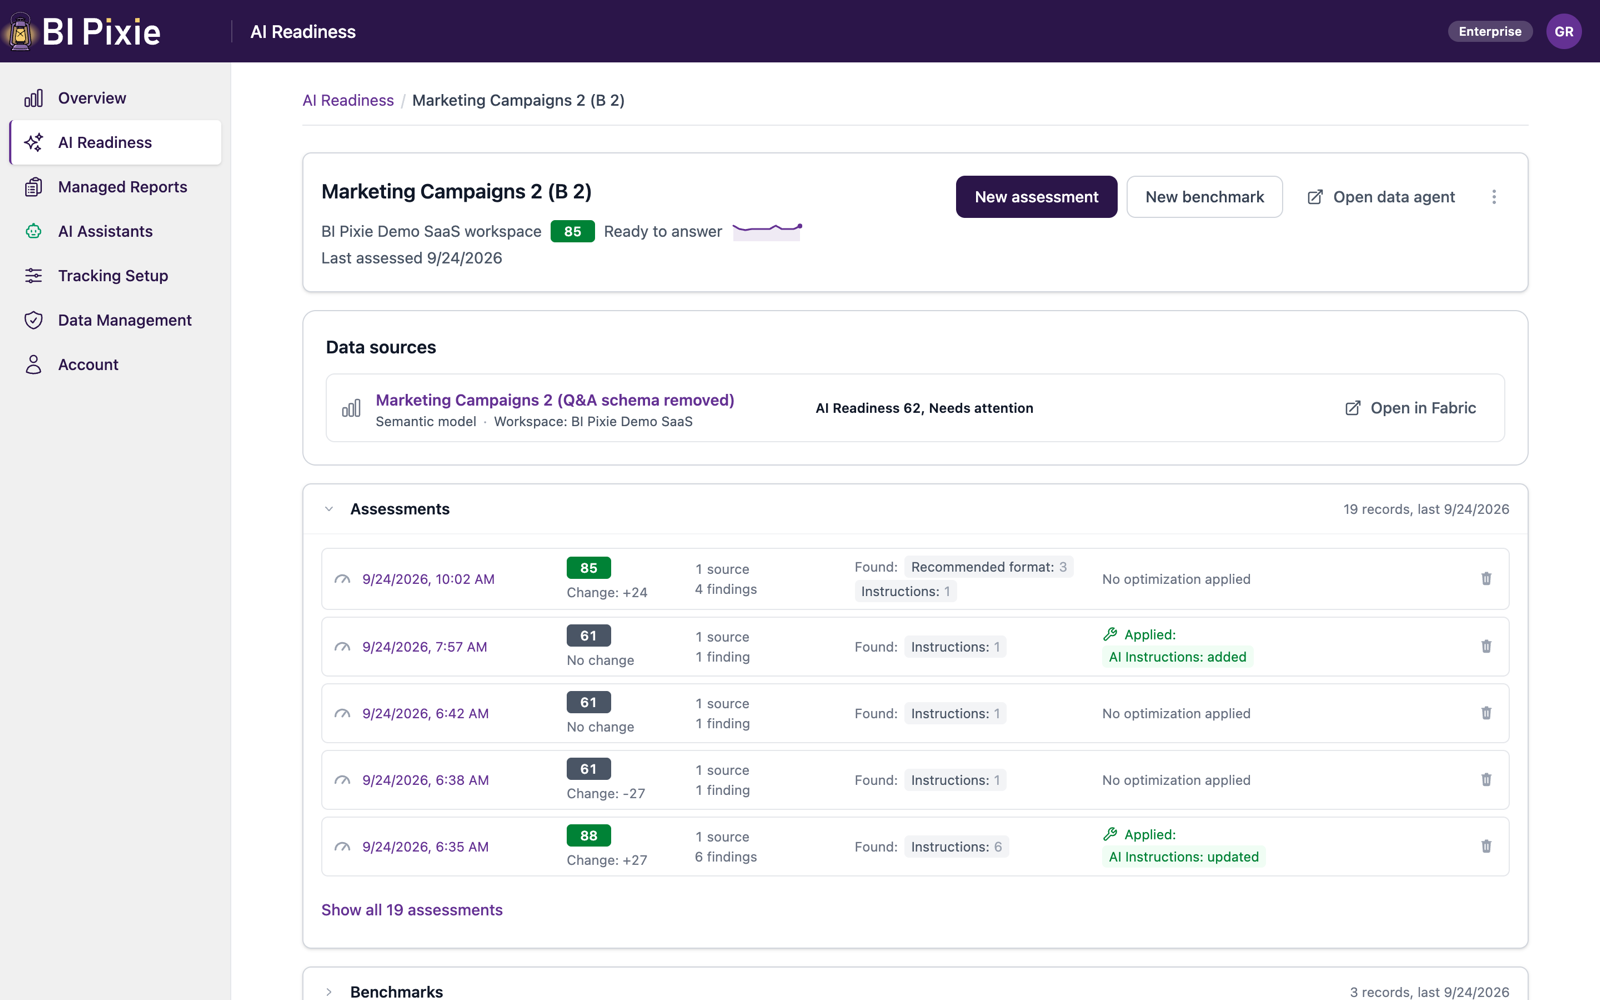The height and width of the screenshot is (1000, 1600).
Task: Expand the Benchmarks section
Action: (329, 992)
